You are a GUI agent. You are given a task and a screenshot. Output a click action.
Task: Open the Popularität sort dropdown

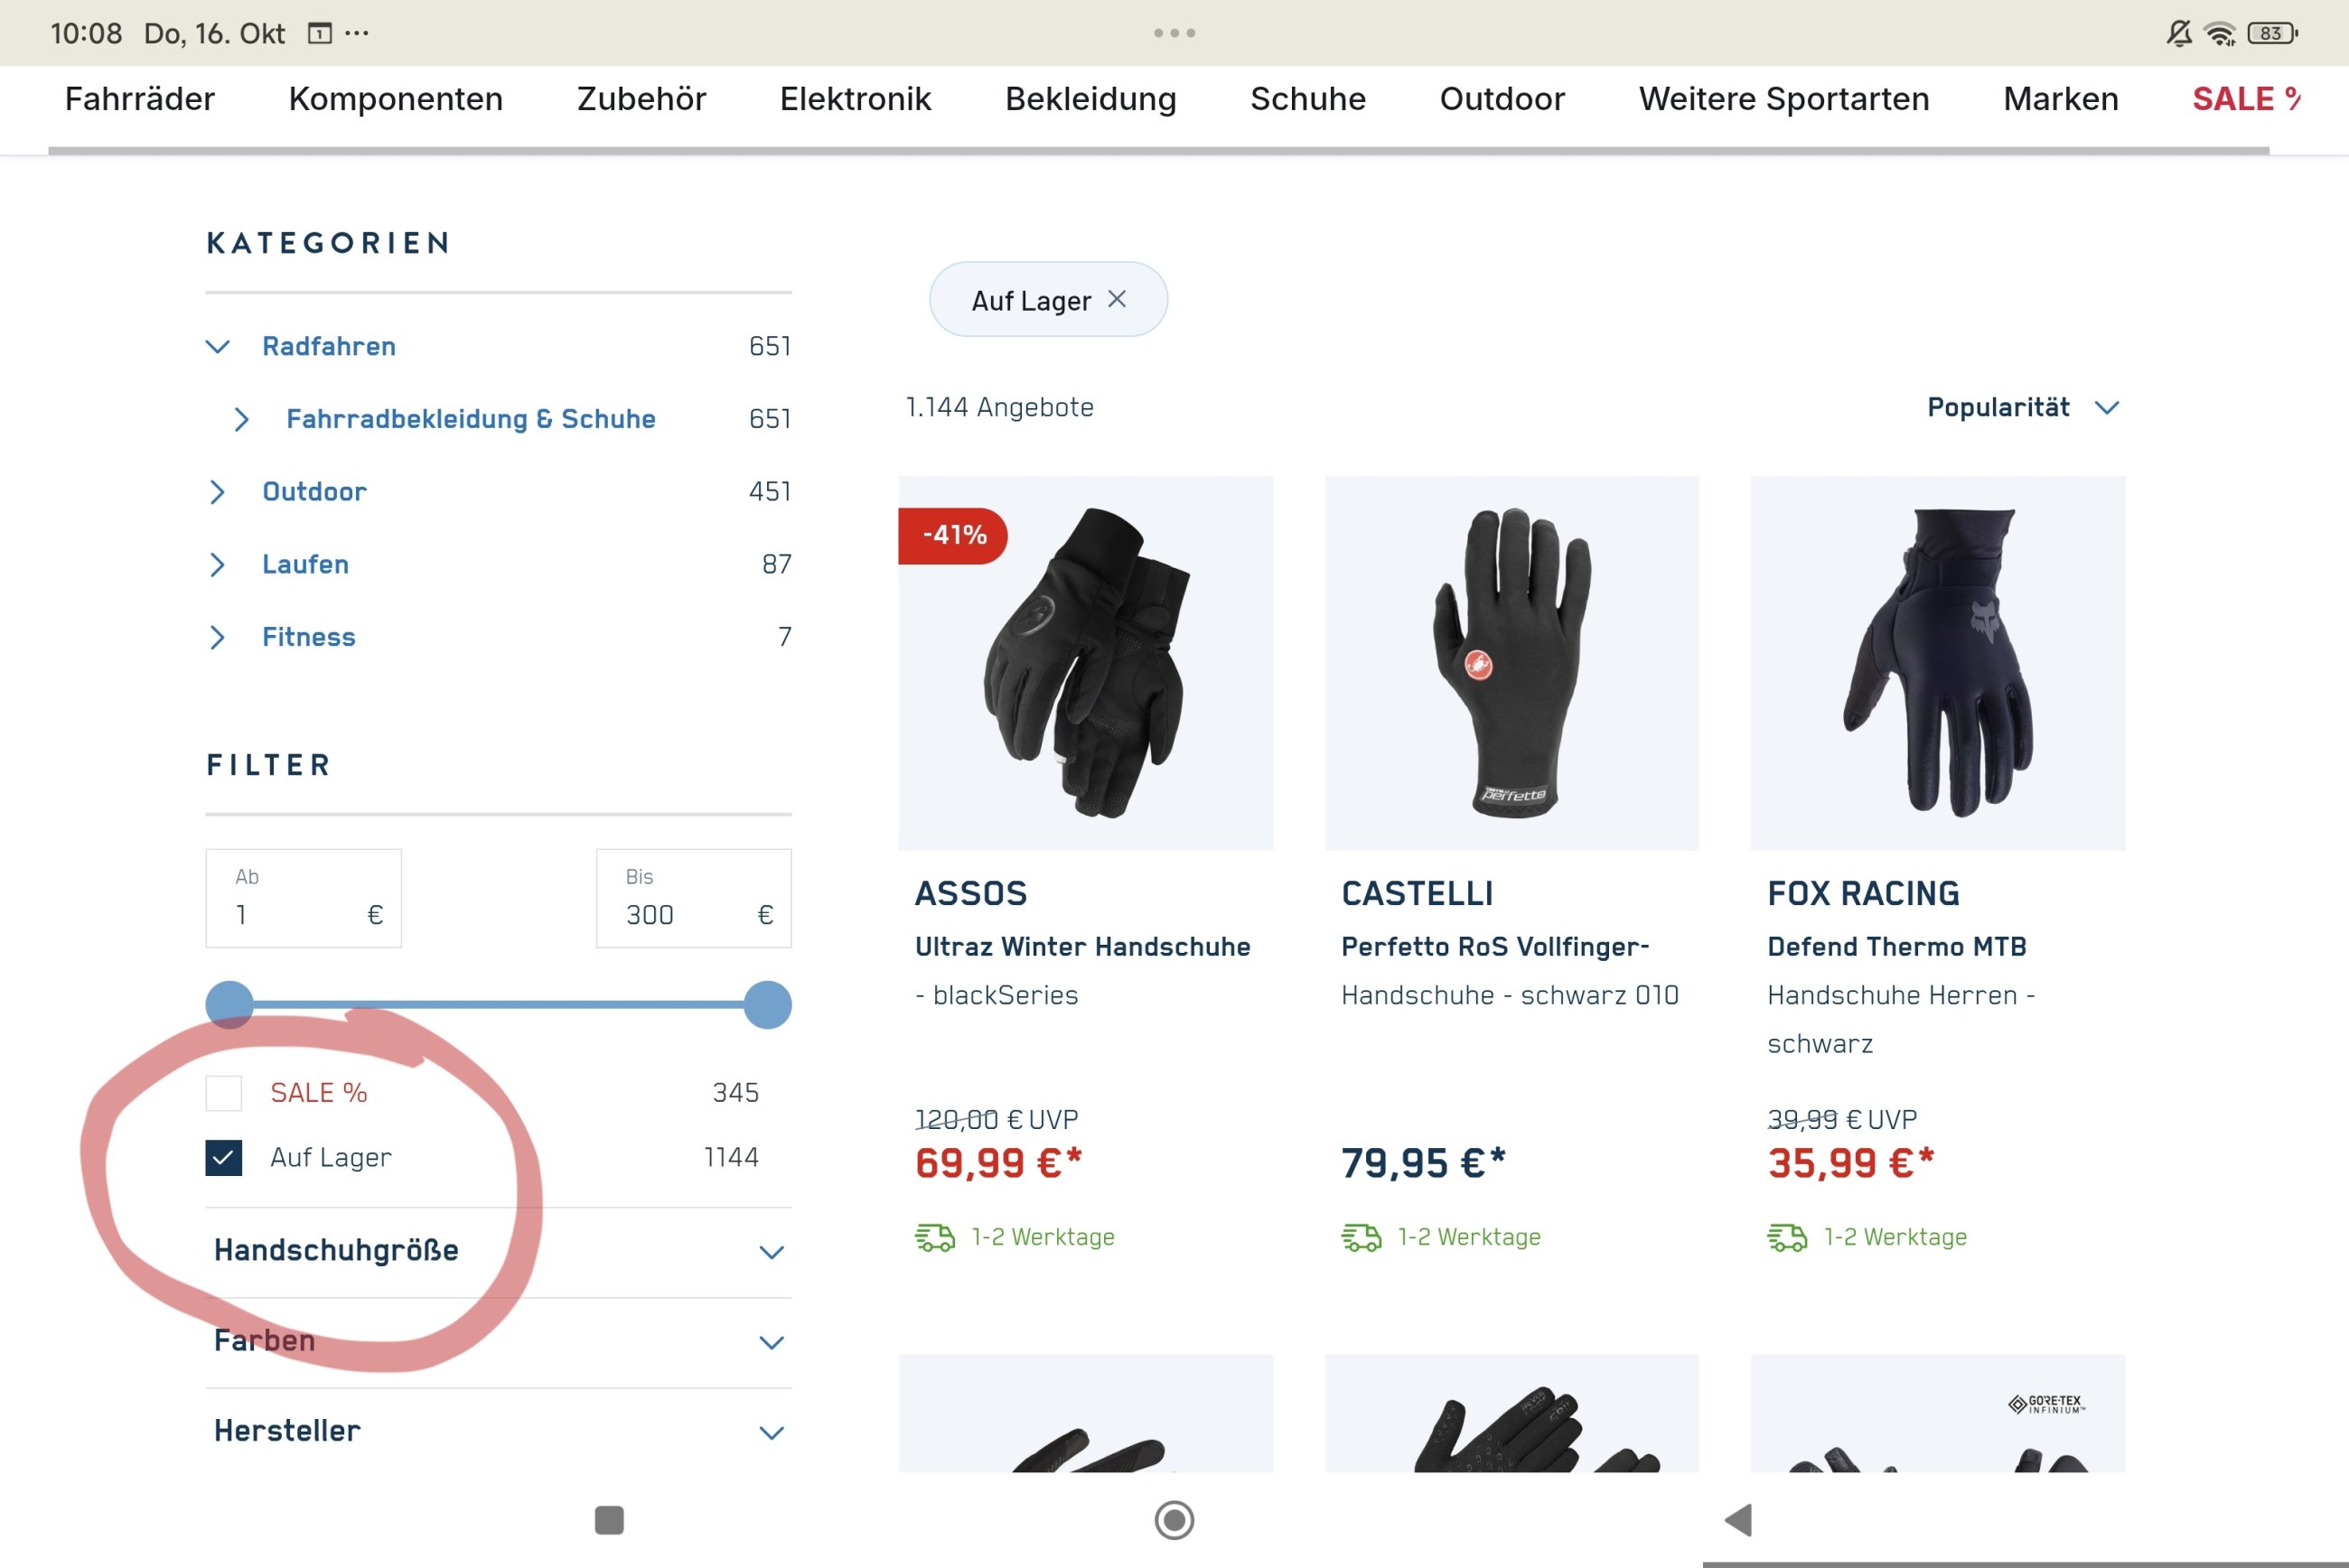(x=2022, y=408)
